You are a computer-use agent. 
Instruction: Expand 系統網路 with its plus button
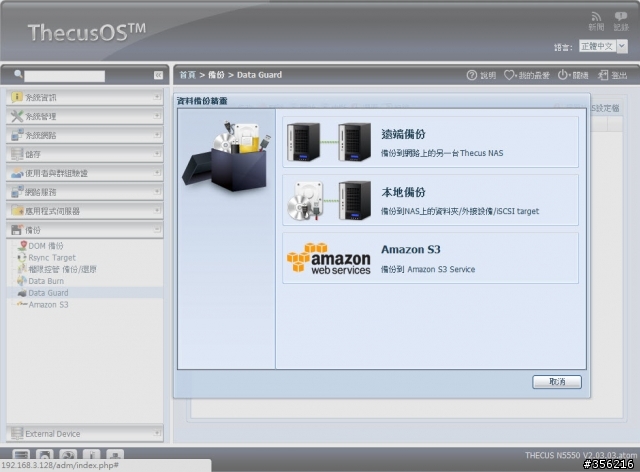coord(157,135)
